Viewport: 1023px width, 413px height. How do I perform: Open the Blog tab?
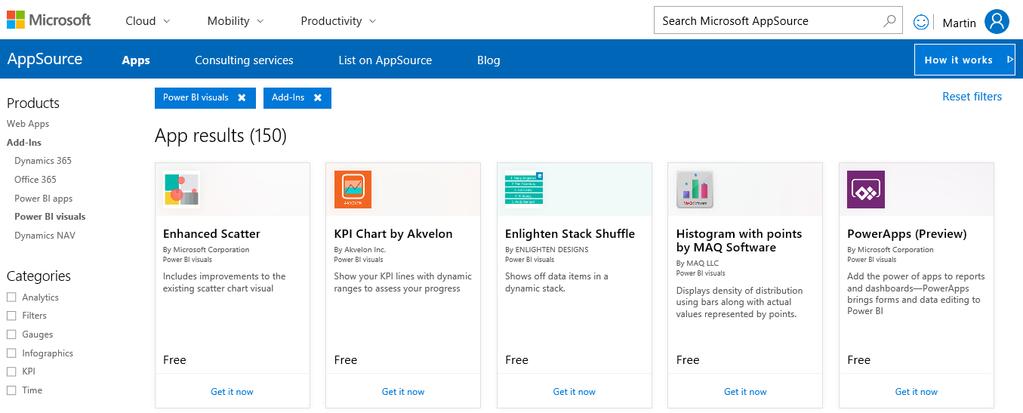click(x=489, y=60)
